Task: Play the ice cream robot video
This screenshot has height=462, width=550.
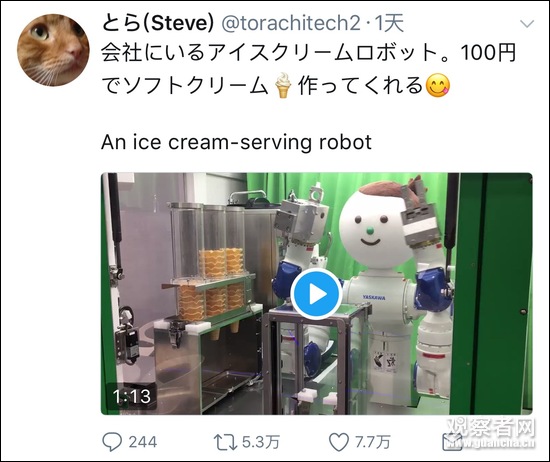Action: (316, 294)
